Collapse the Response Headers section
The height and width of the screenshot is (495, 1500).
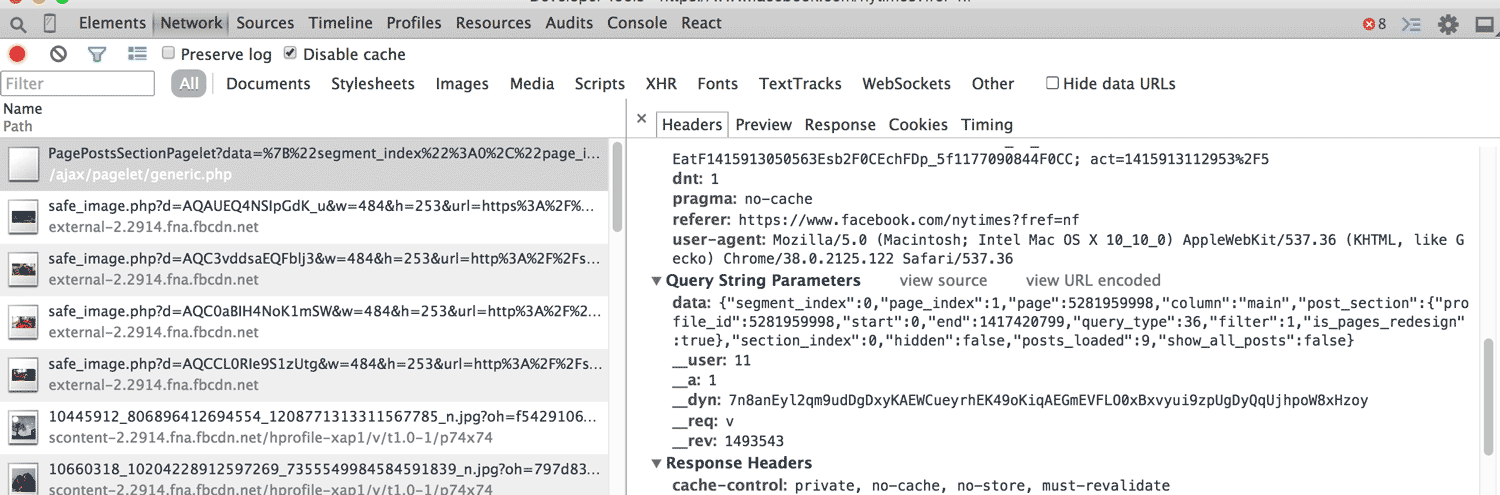(x=657, y=464)
